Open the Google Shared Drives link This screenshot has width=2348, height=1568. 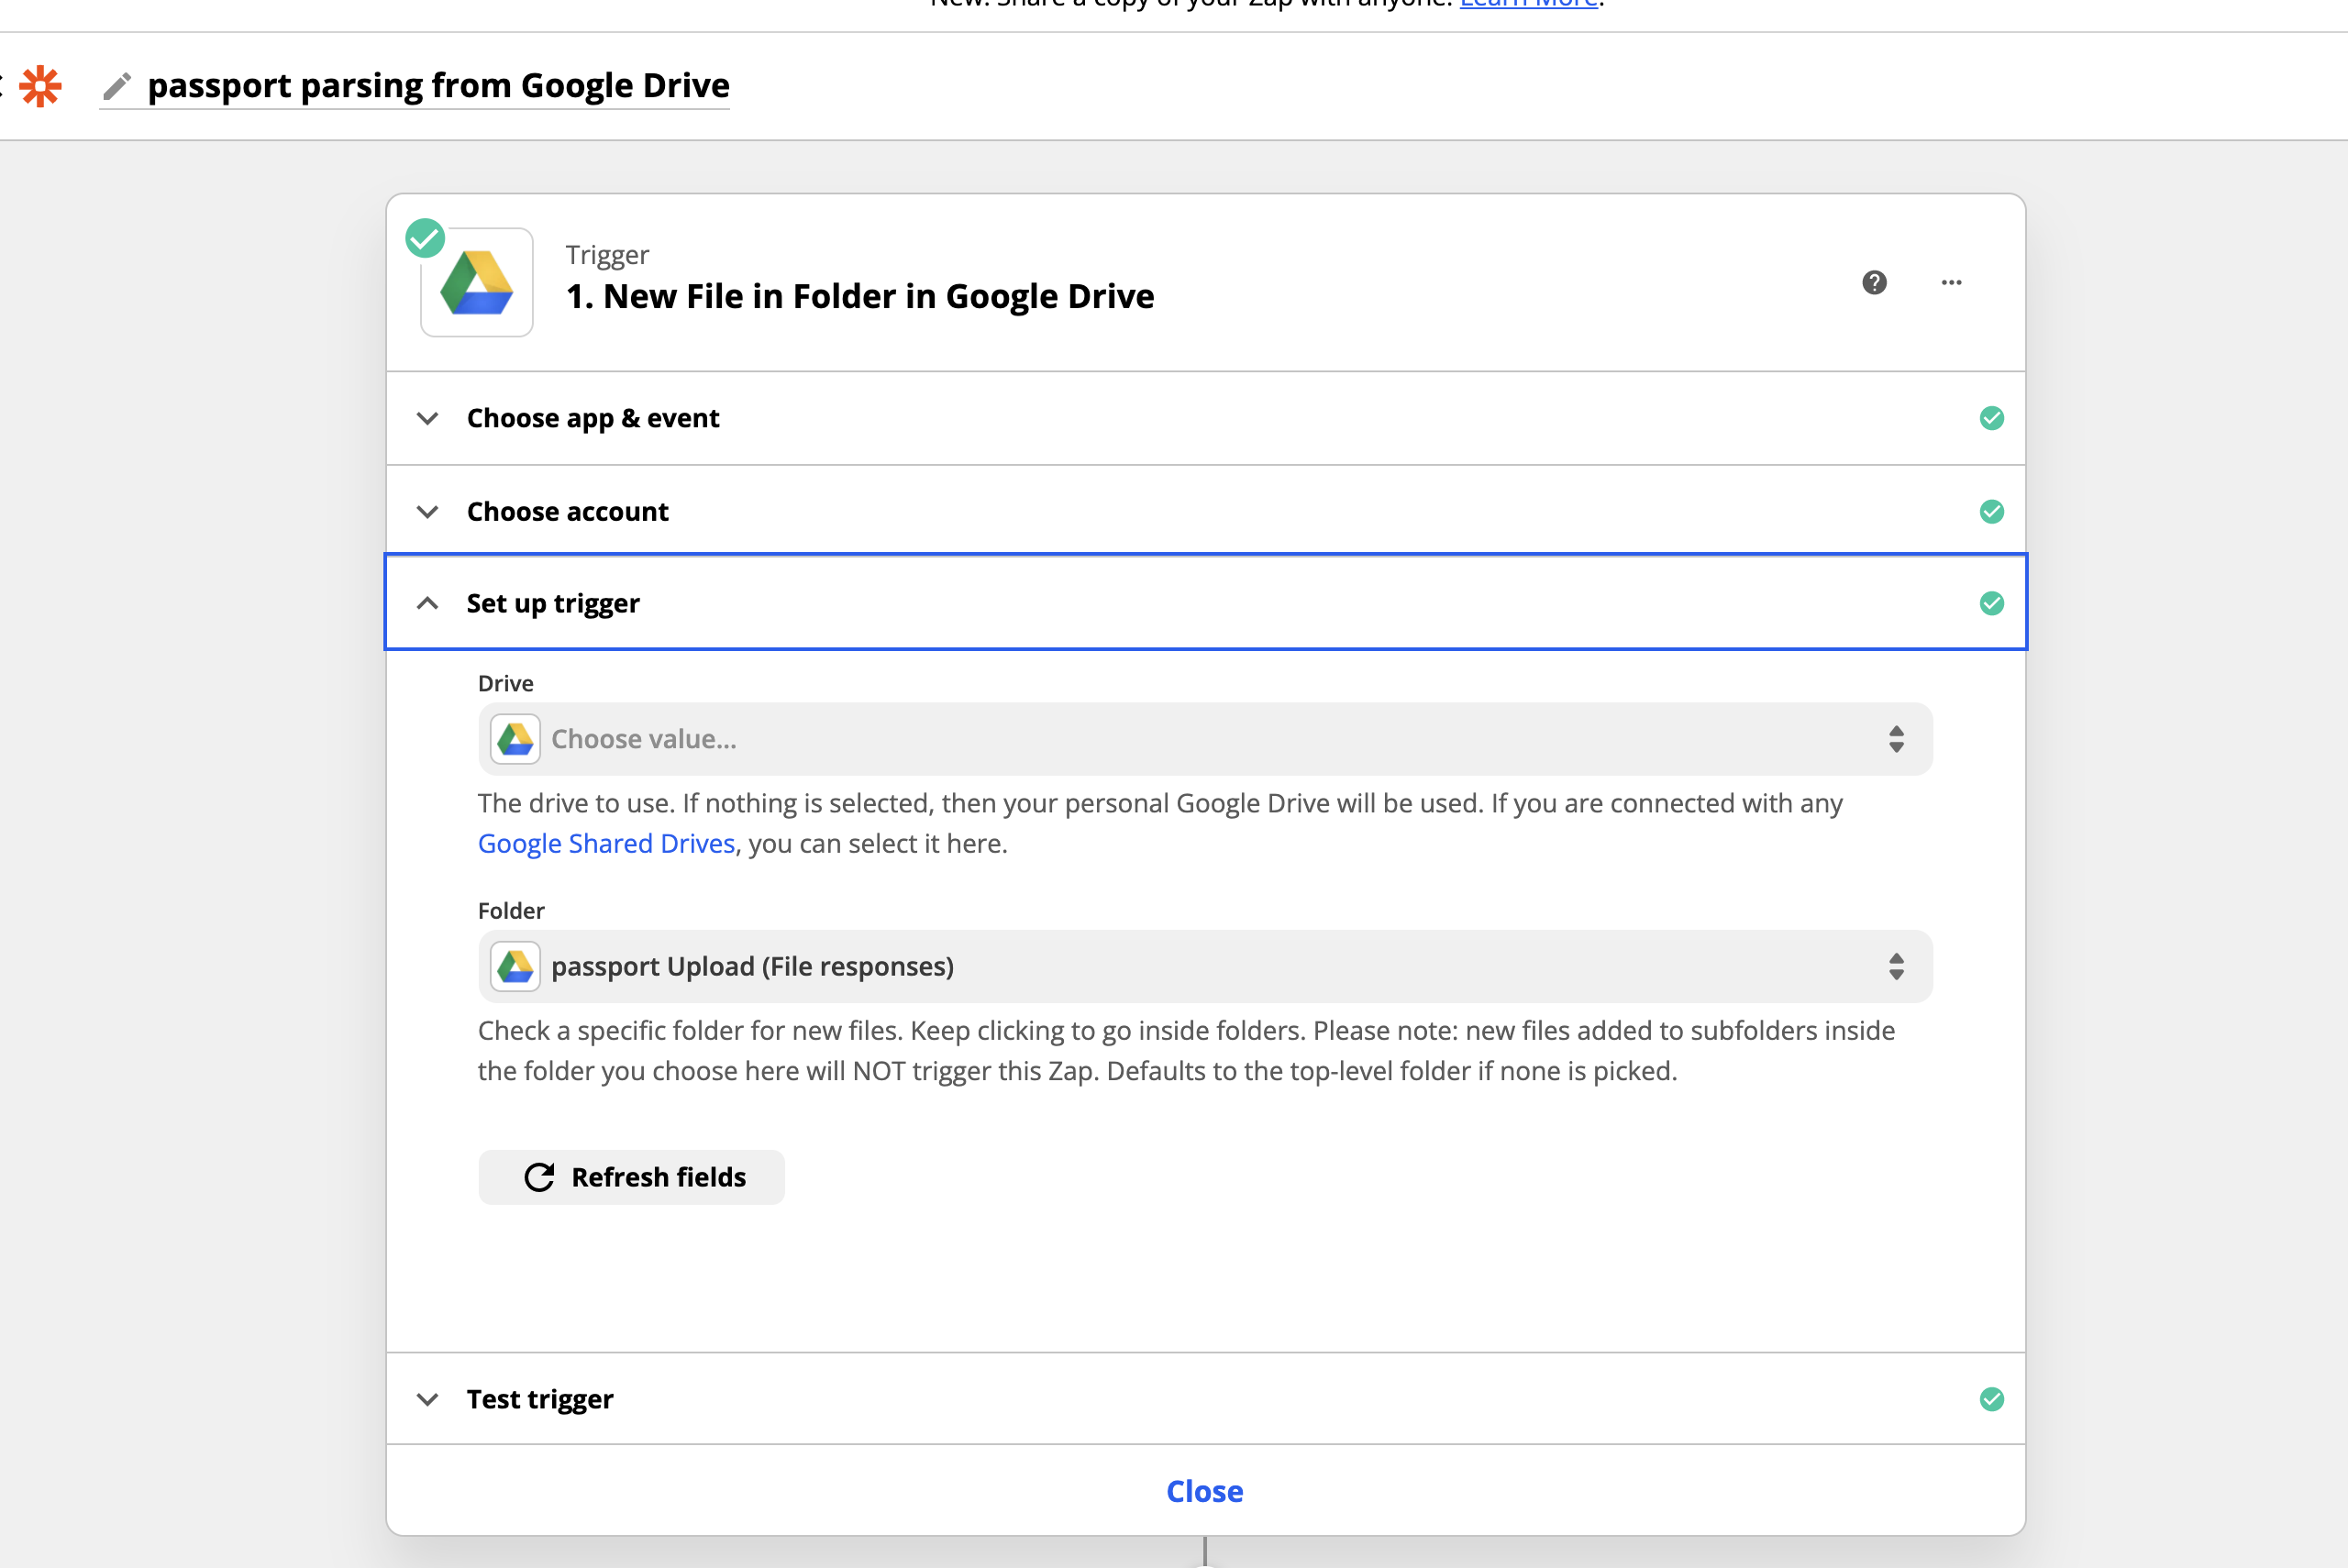tap(606, 844)
